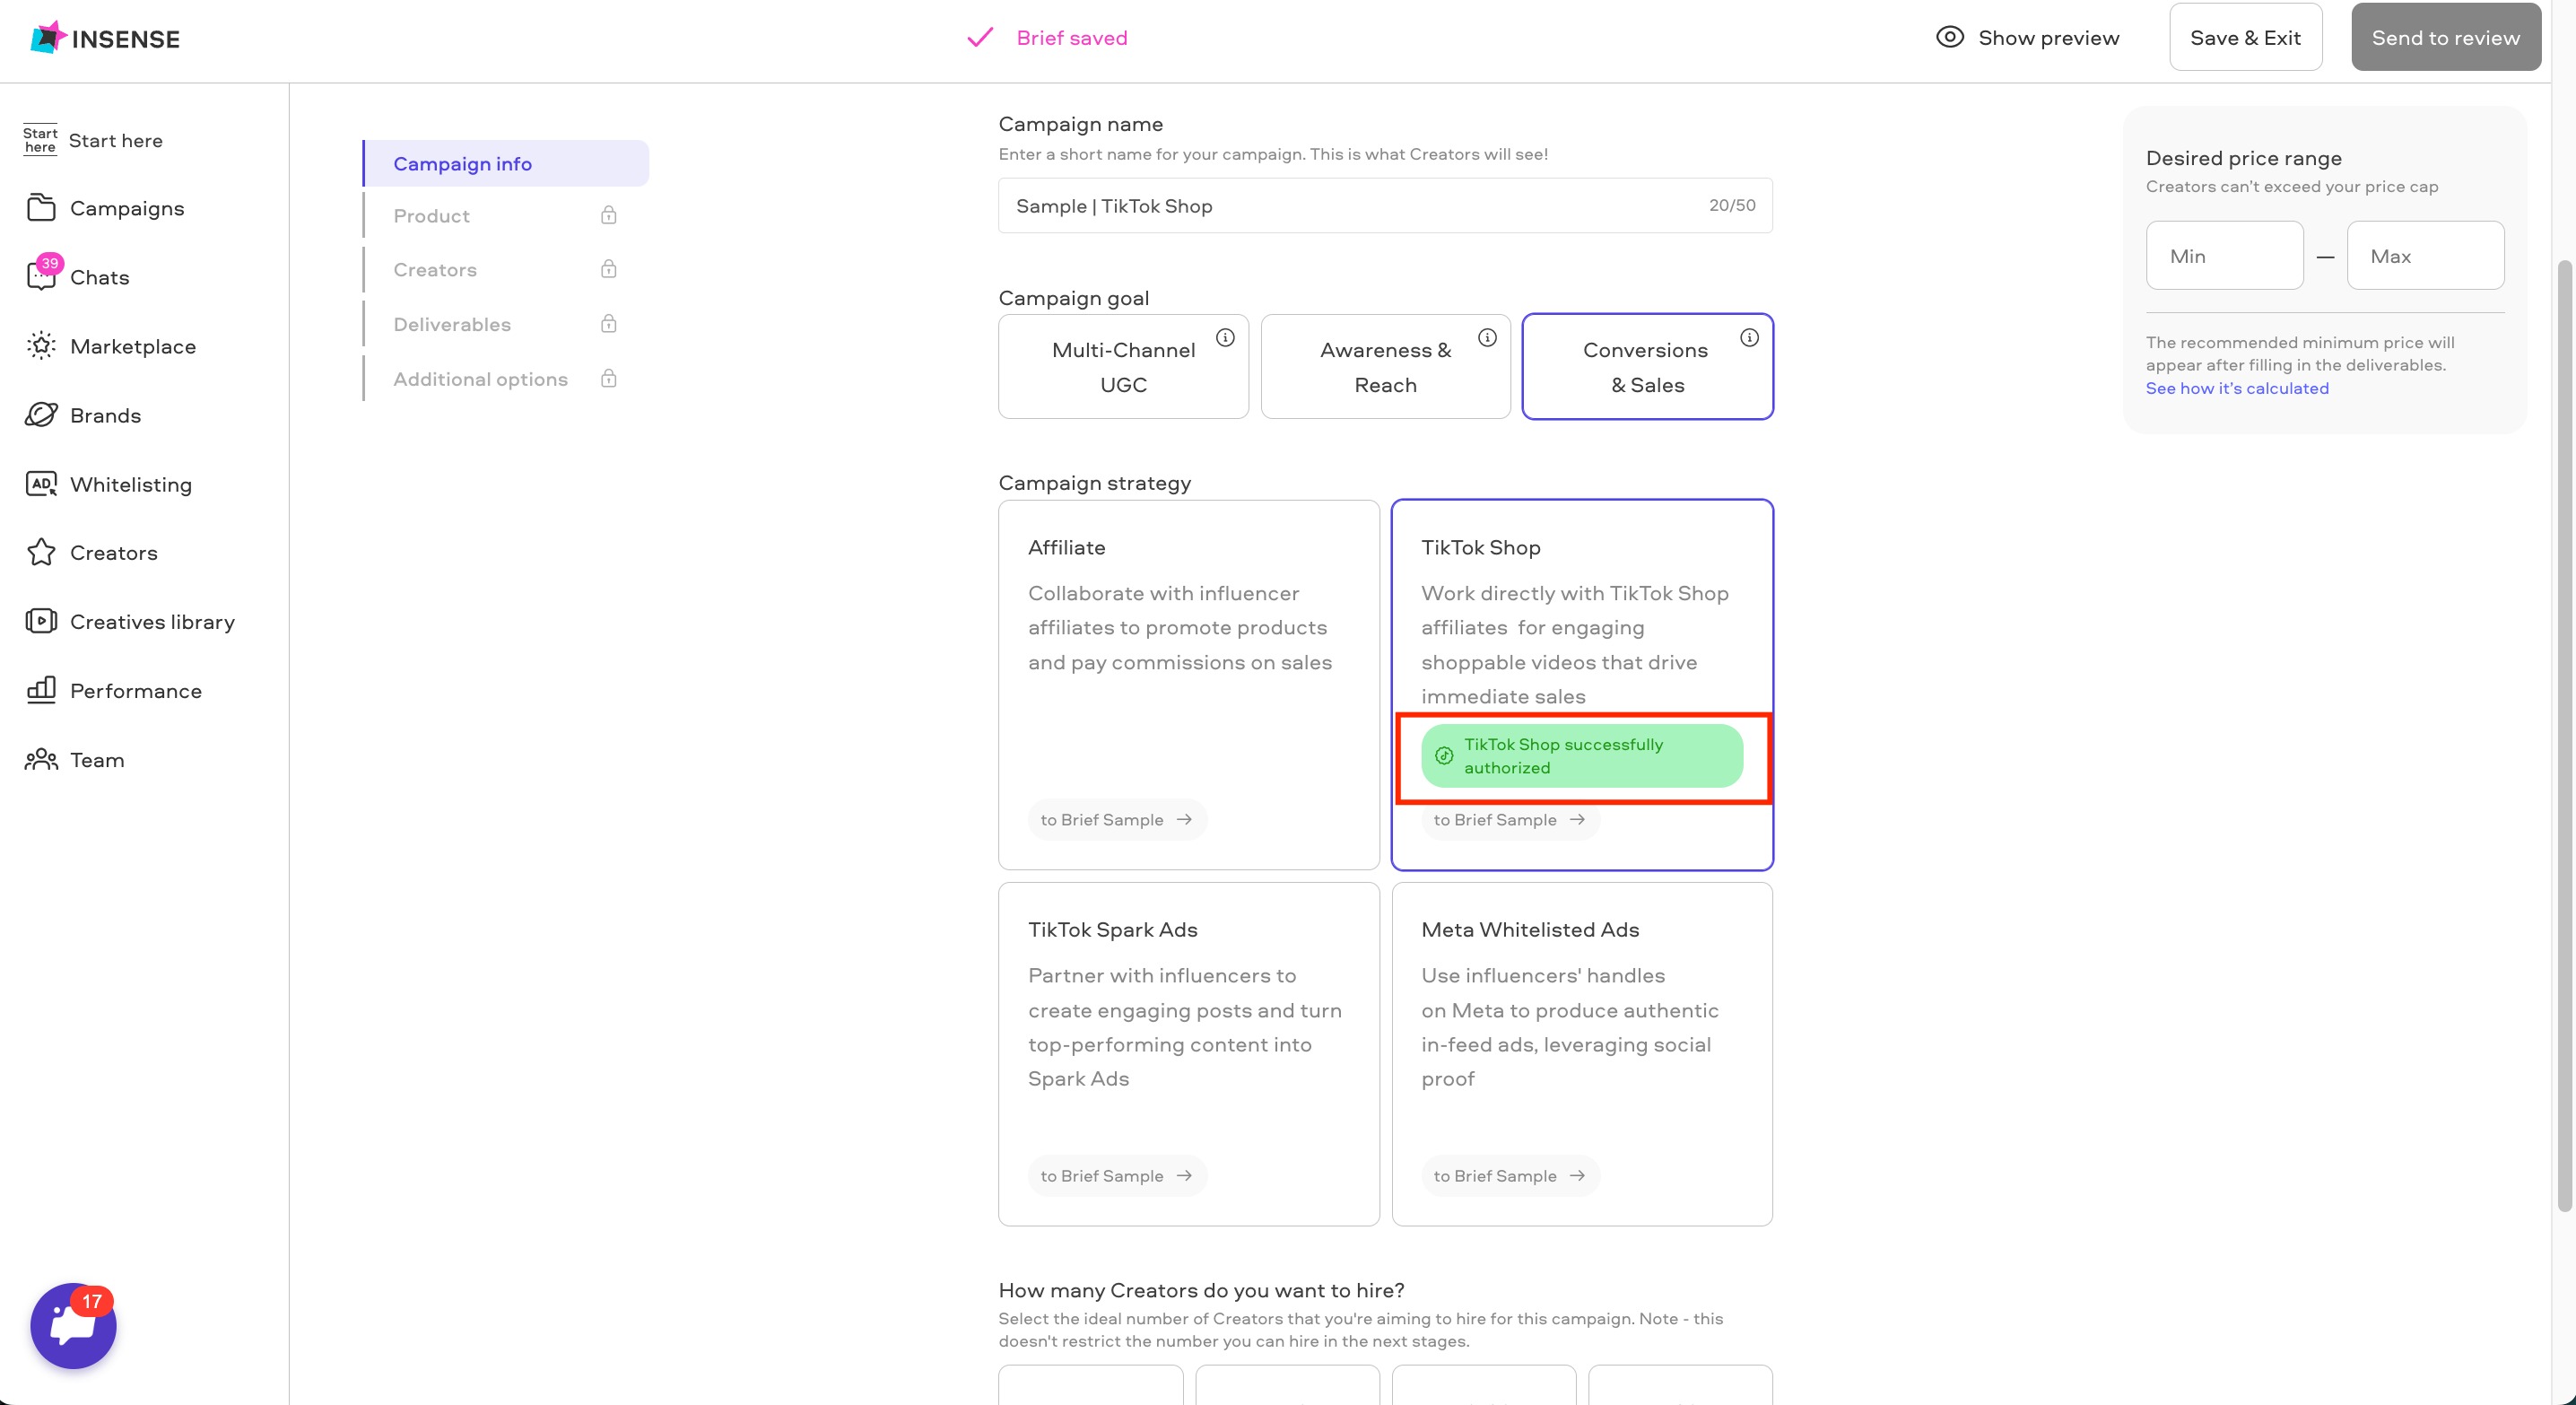This screenshot has height=1405, width=2576.
Task: Open Team people icon in sidebar
Action: click(x=41, y=759)
